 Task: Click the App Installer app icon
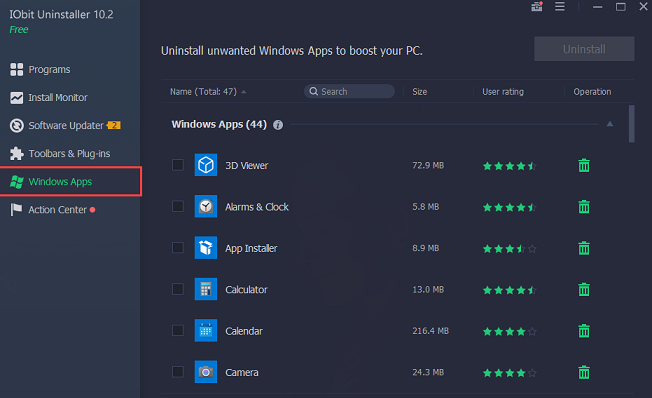click(206, 248)
